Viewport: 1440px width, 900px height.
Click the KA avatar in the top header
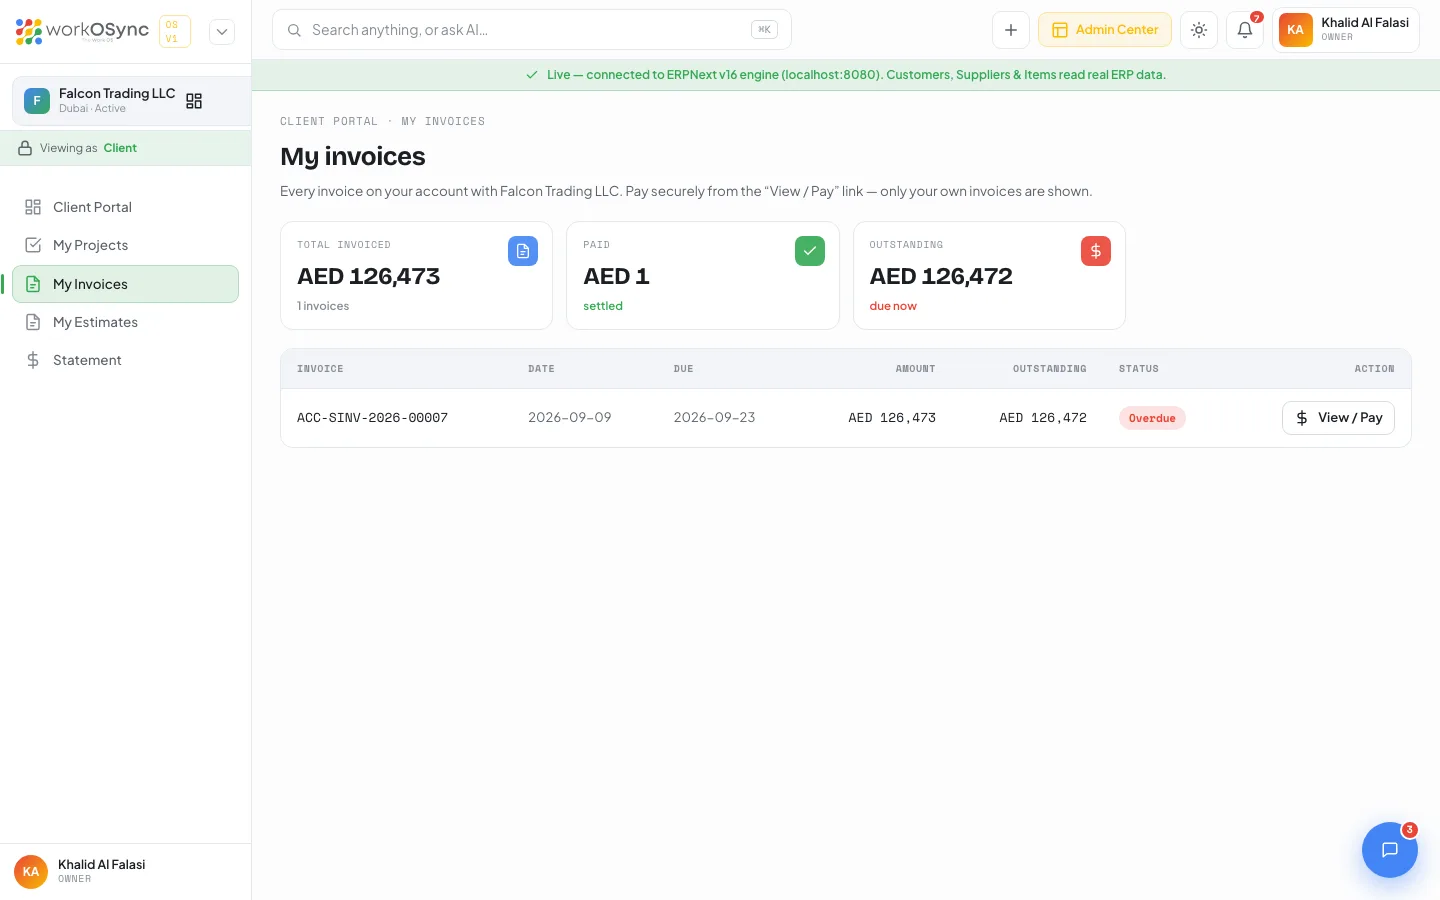tap(1296, 30)
